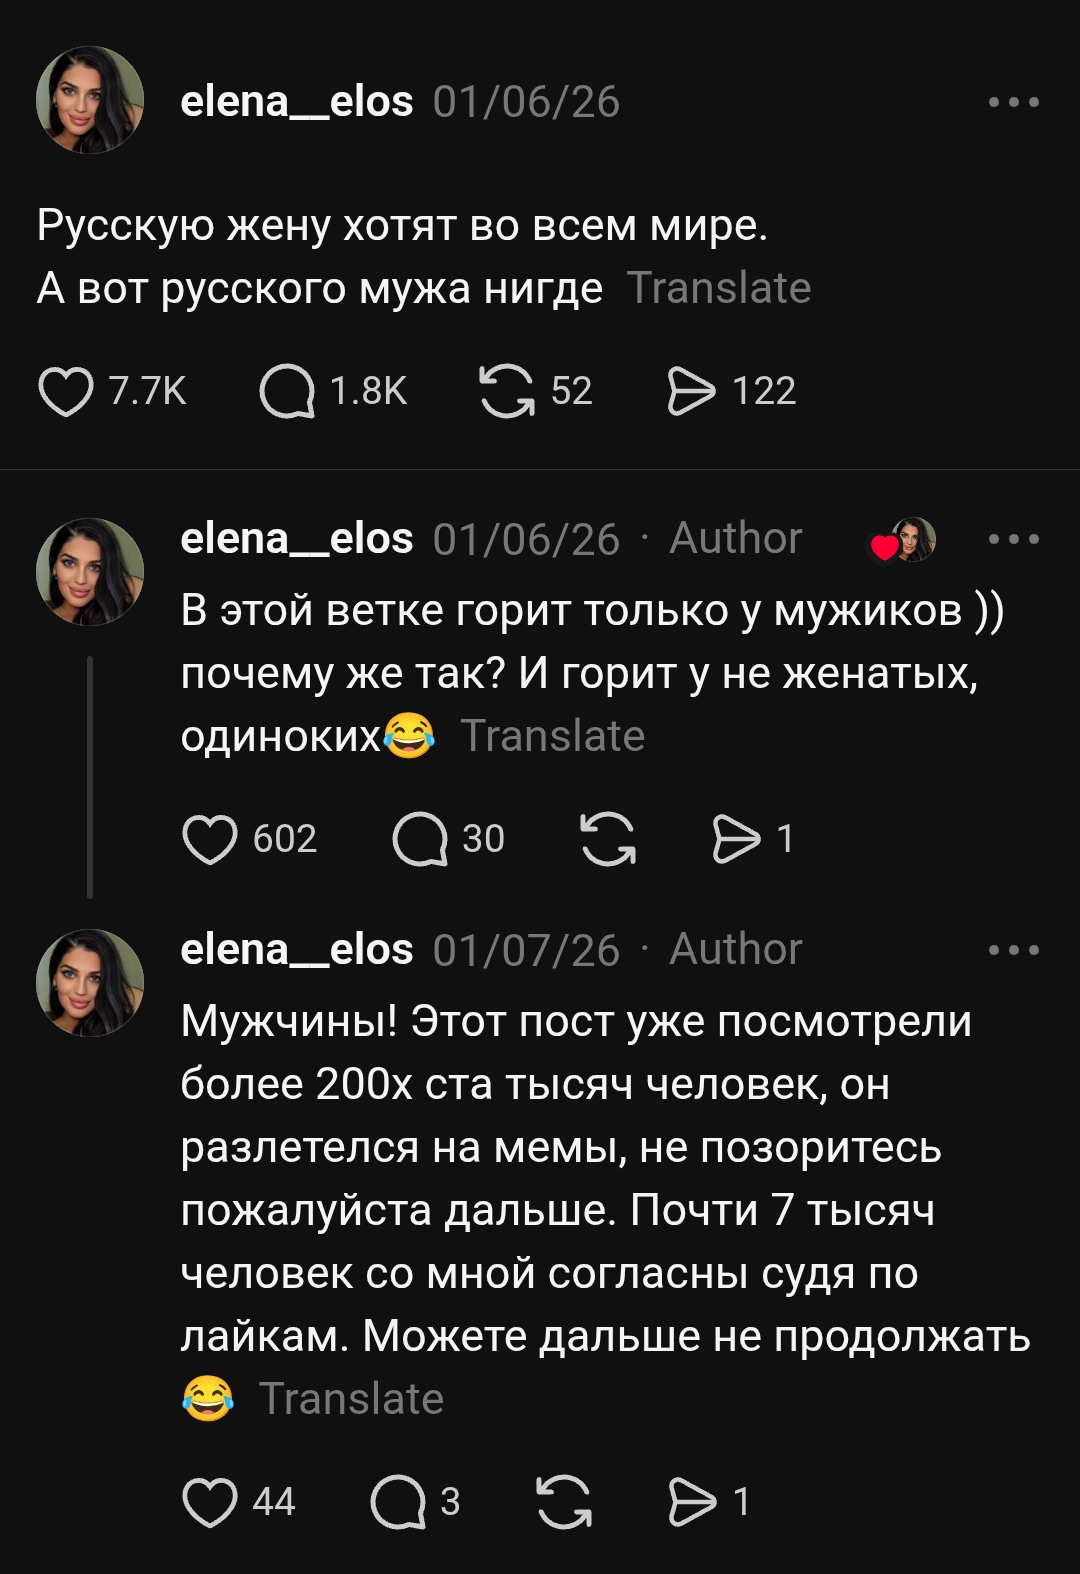The height and width of the screenshot is (1574, 1080).
Task: Open elena__elos profile from main post avatar
Action: [90, 100]
